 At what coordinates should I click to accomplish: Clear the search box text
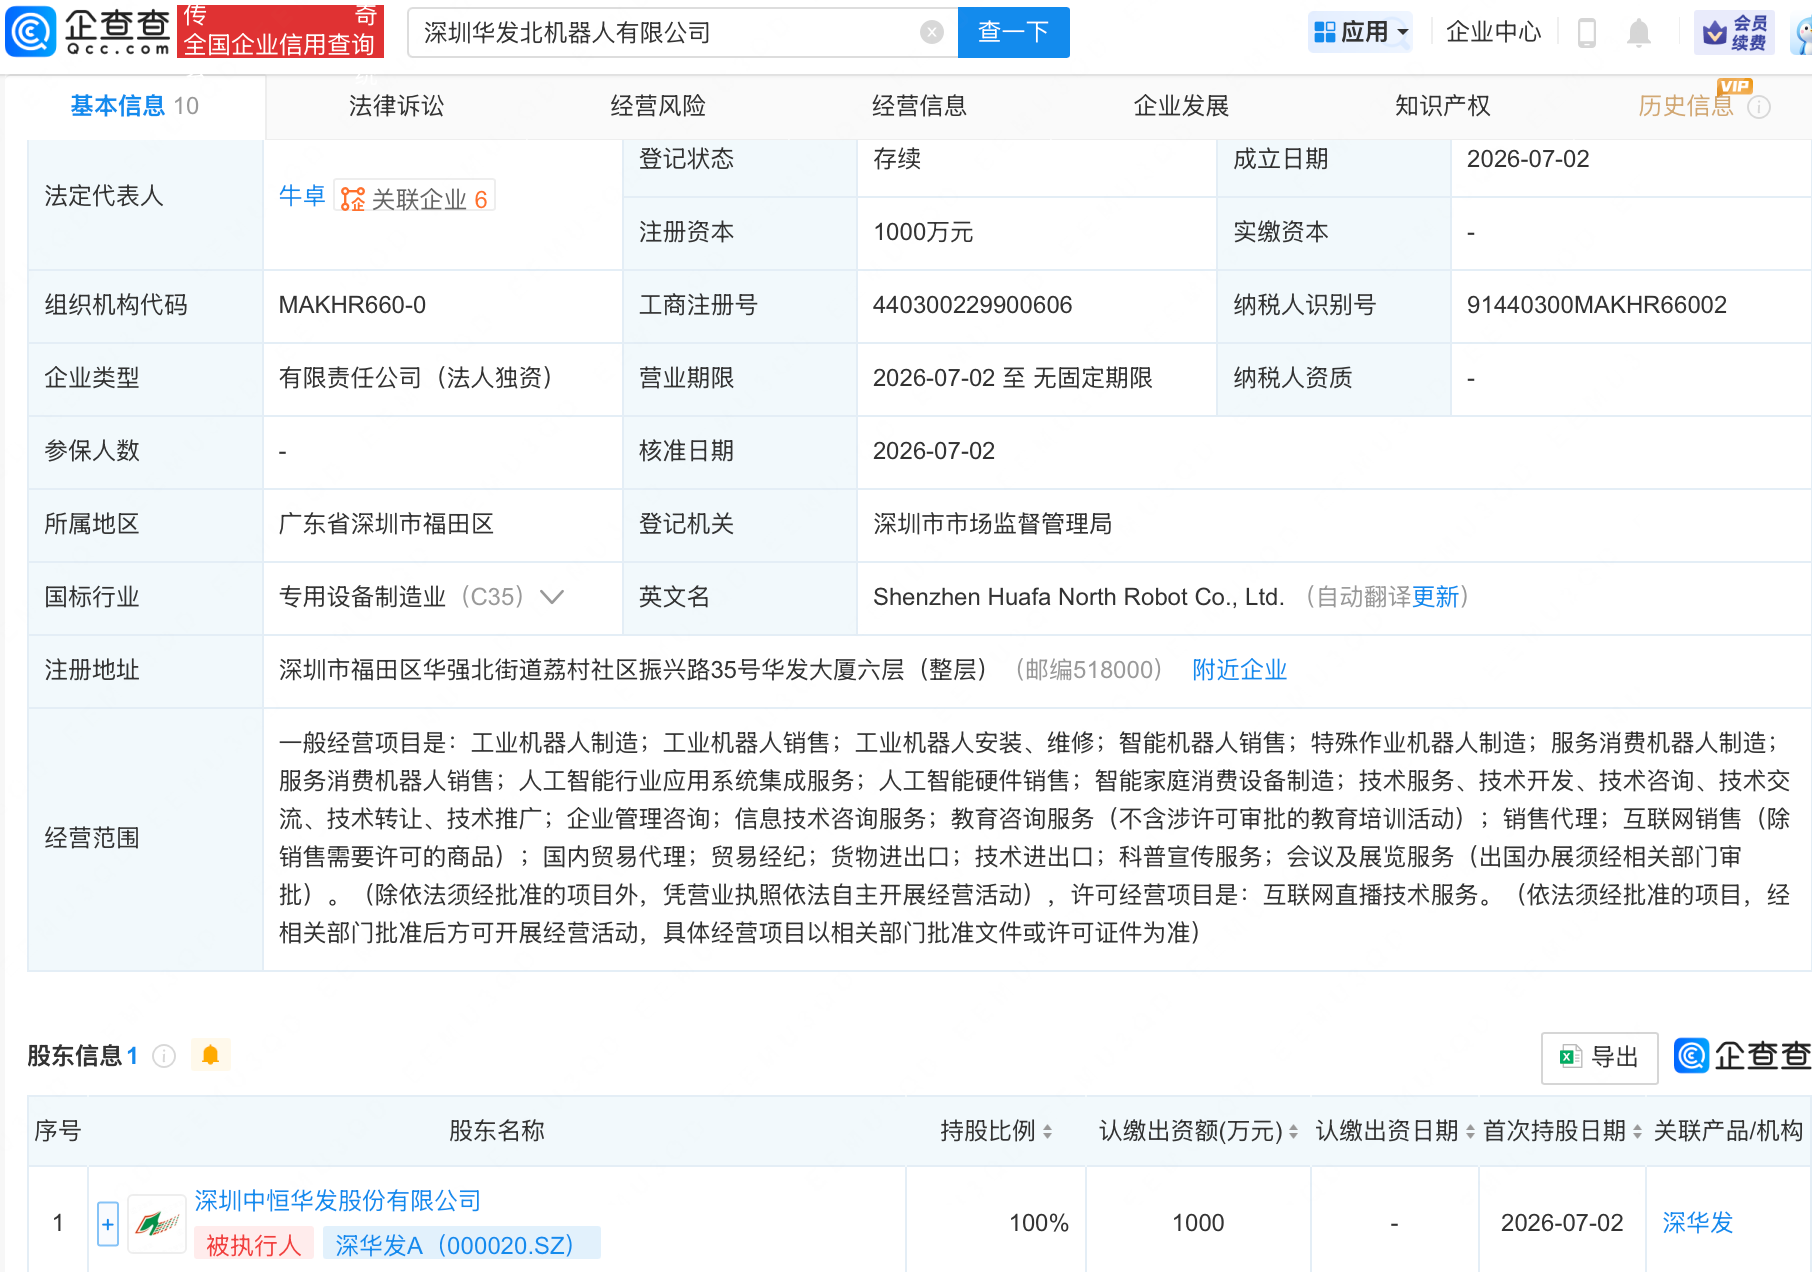coord(931,32)
